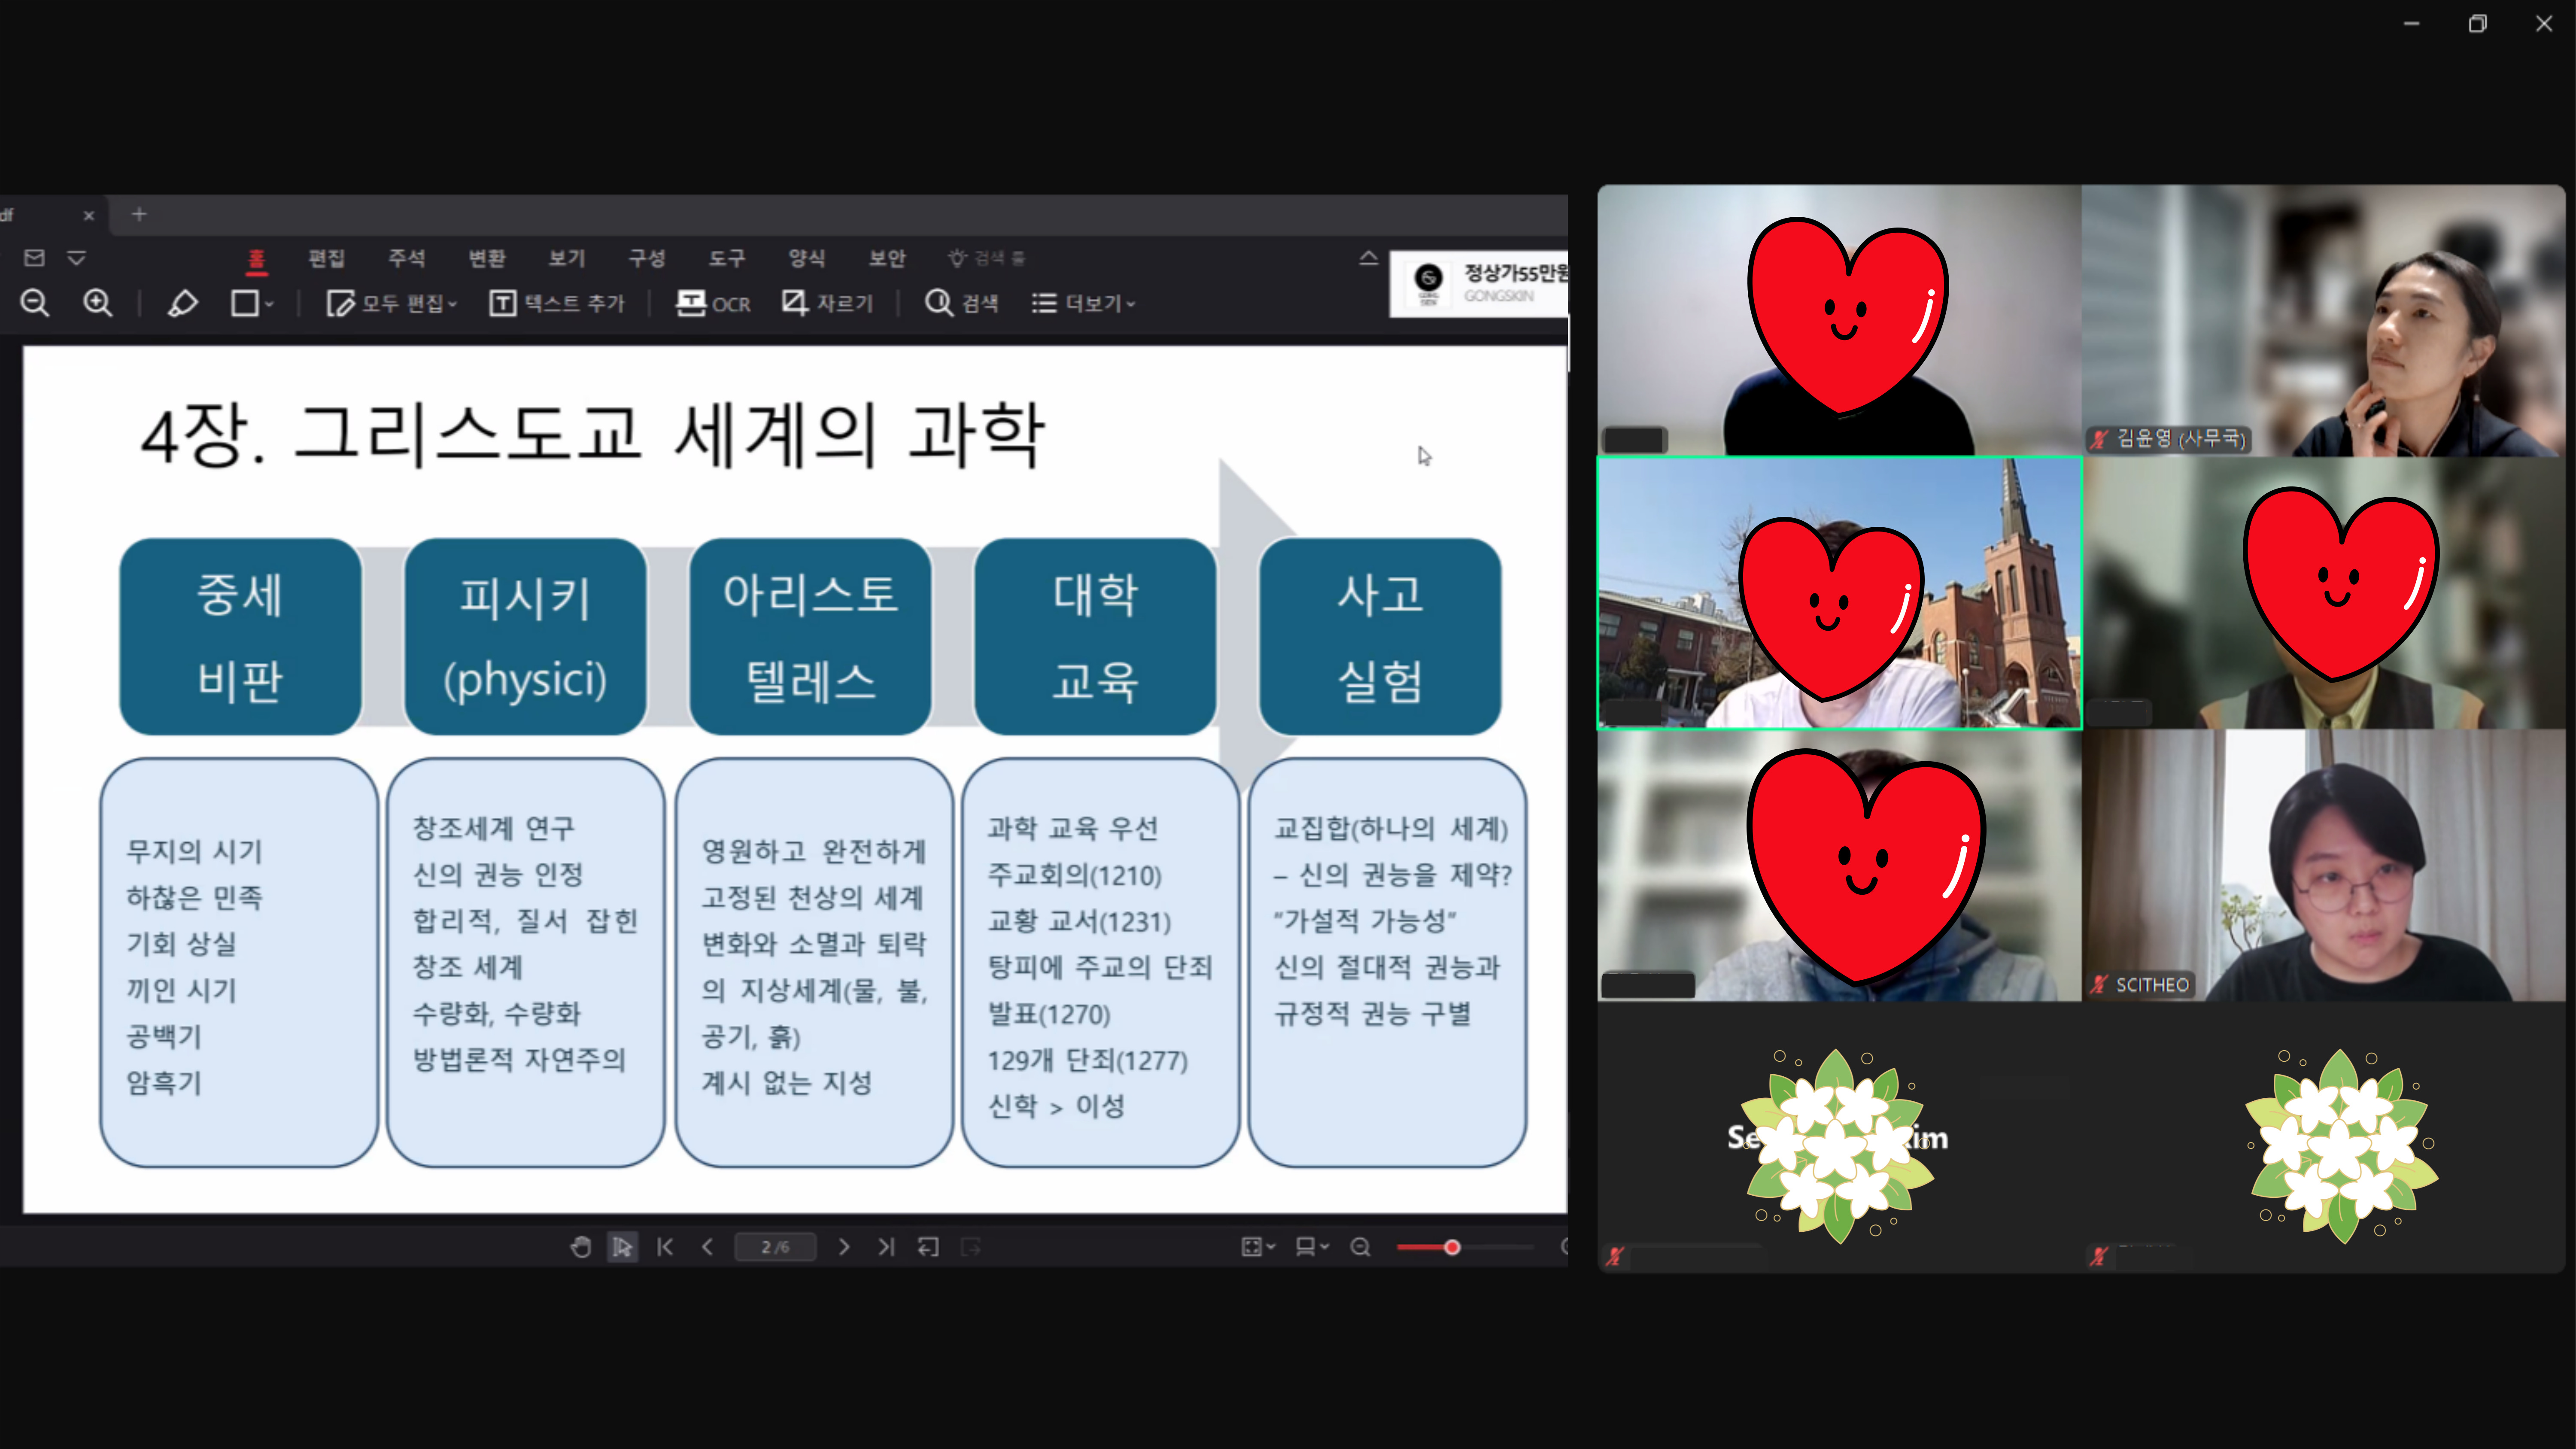The image size is (2576, 1449).
Task: Click the muted mic icon on SCITHEO tile
Action: tap(2099, 985)
